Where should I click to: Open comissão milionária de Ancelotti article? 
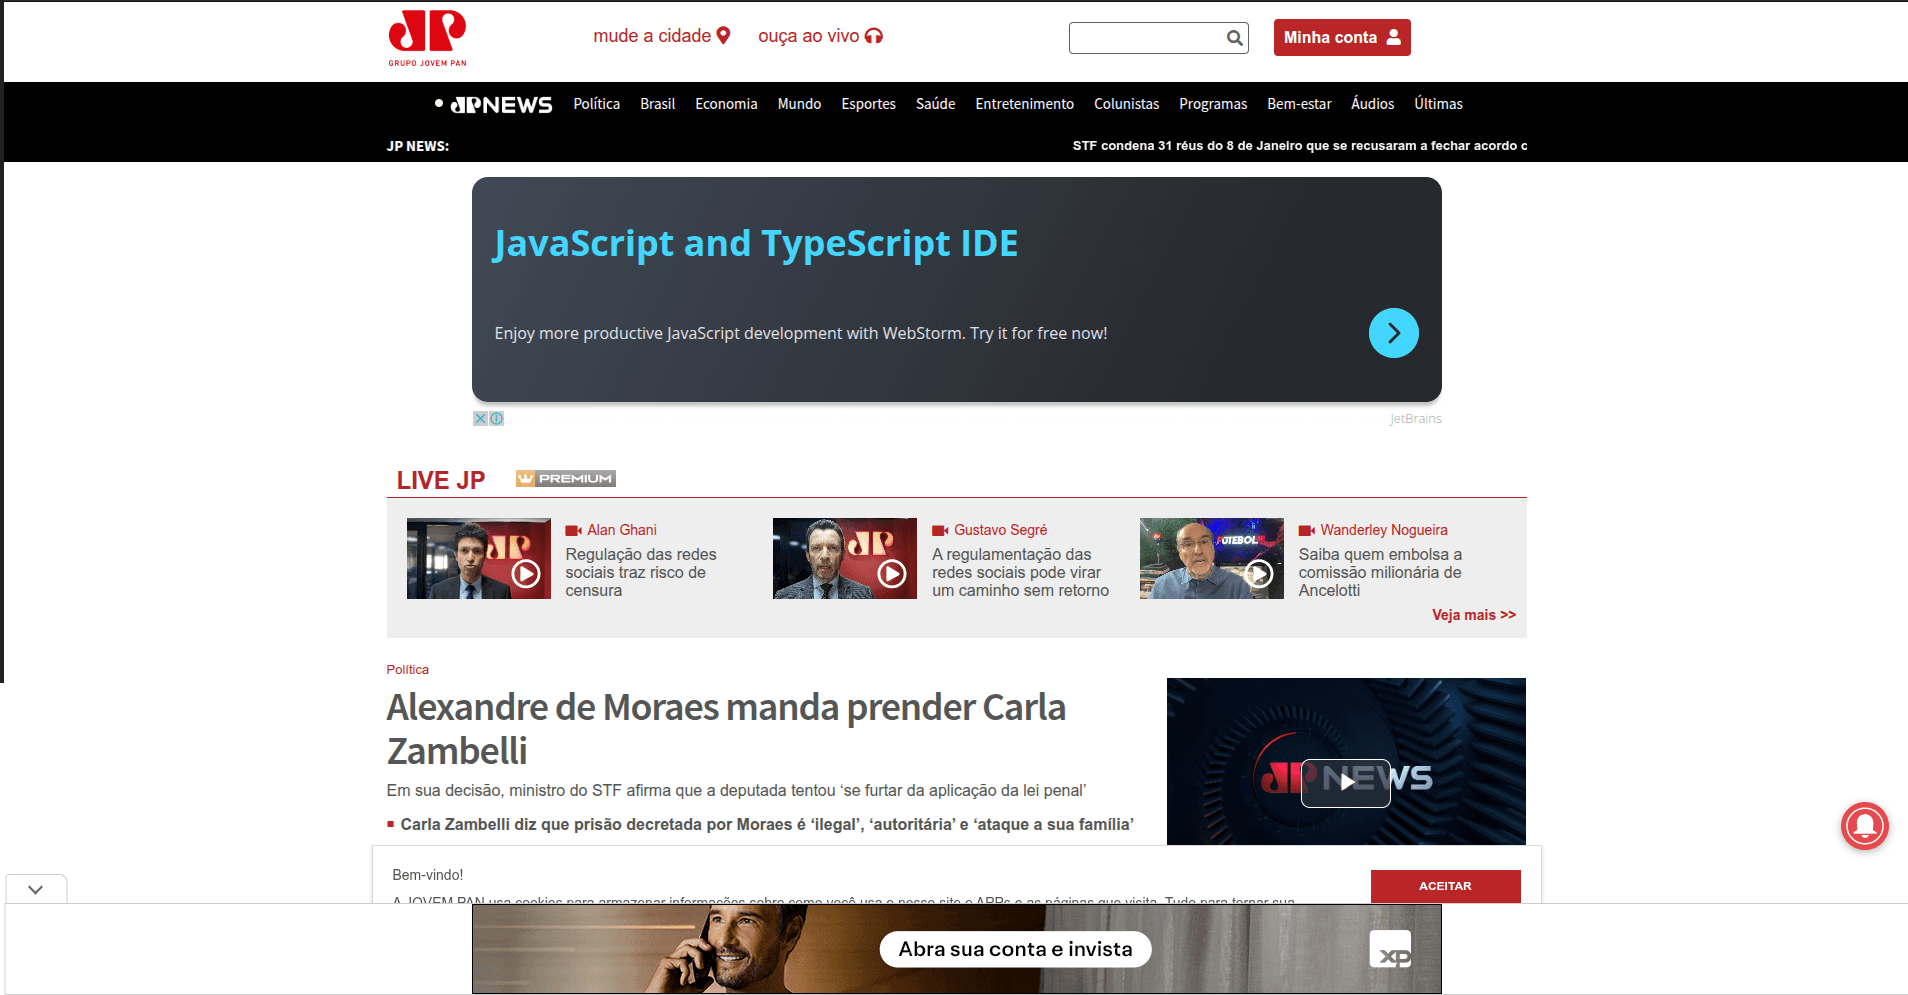[x=1380, y=573]
